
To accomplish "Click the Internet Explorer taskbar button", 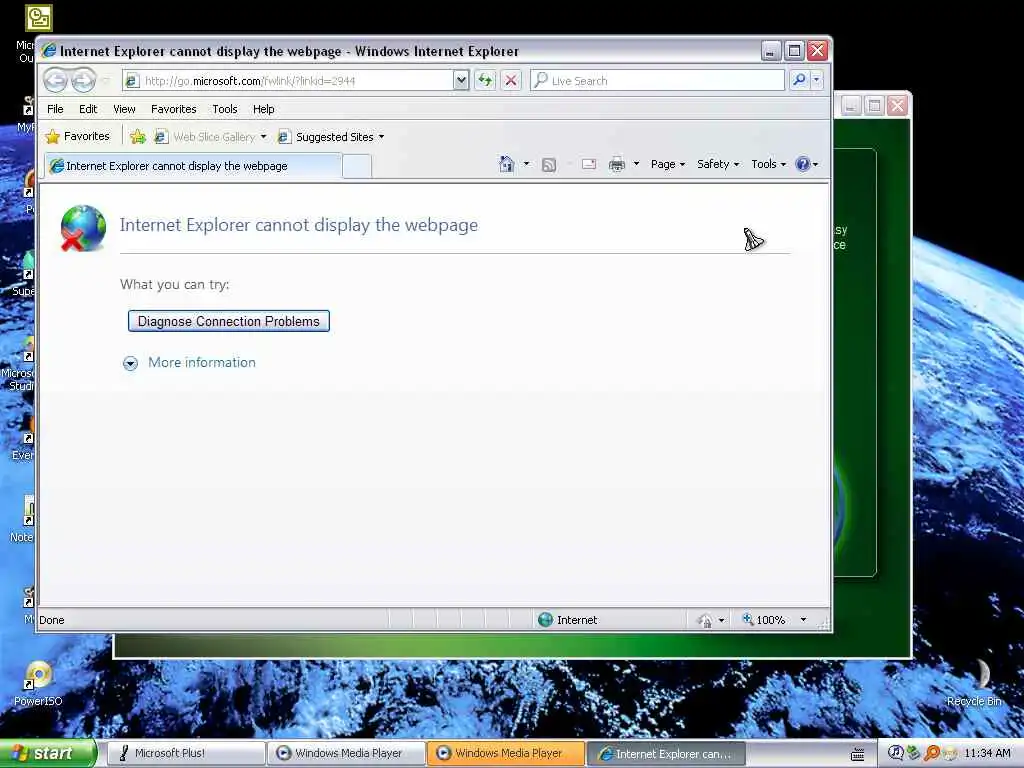I will (666, 754).
